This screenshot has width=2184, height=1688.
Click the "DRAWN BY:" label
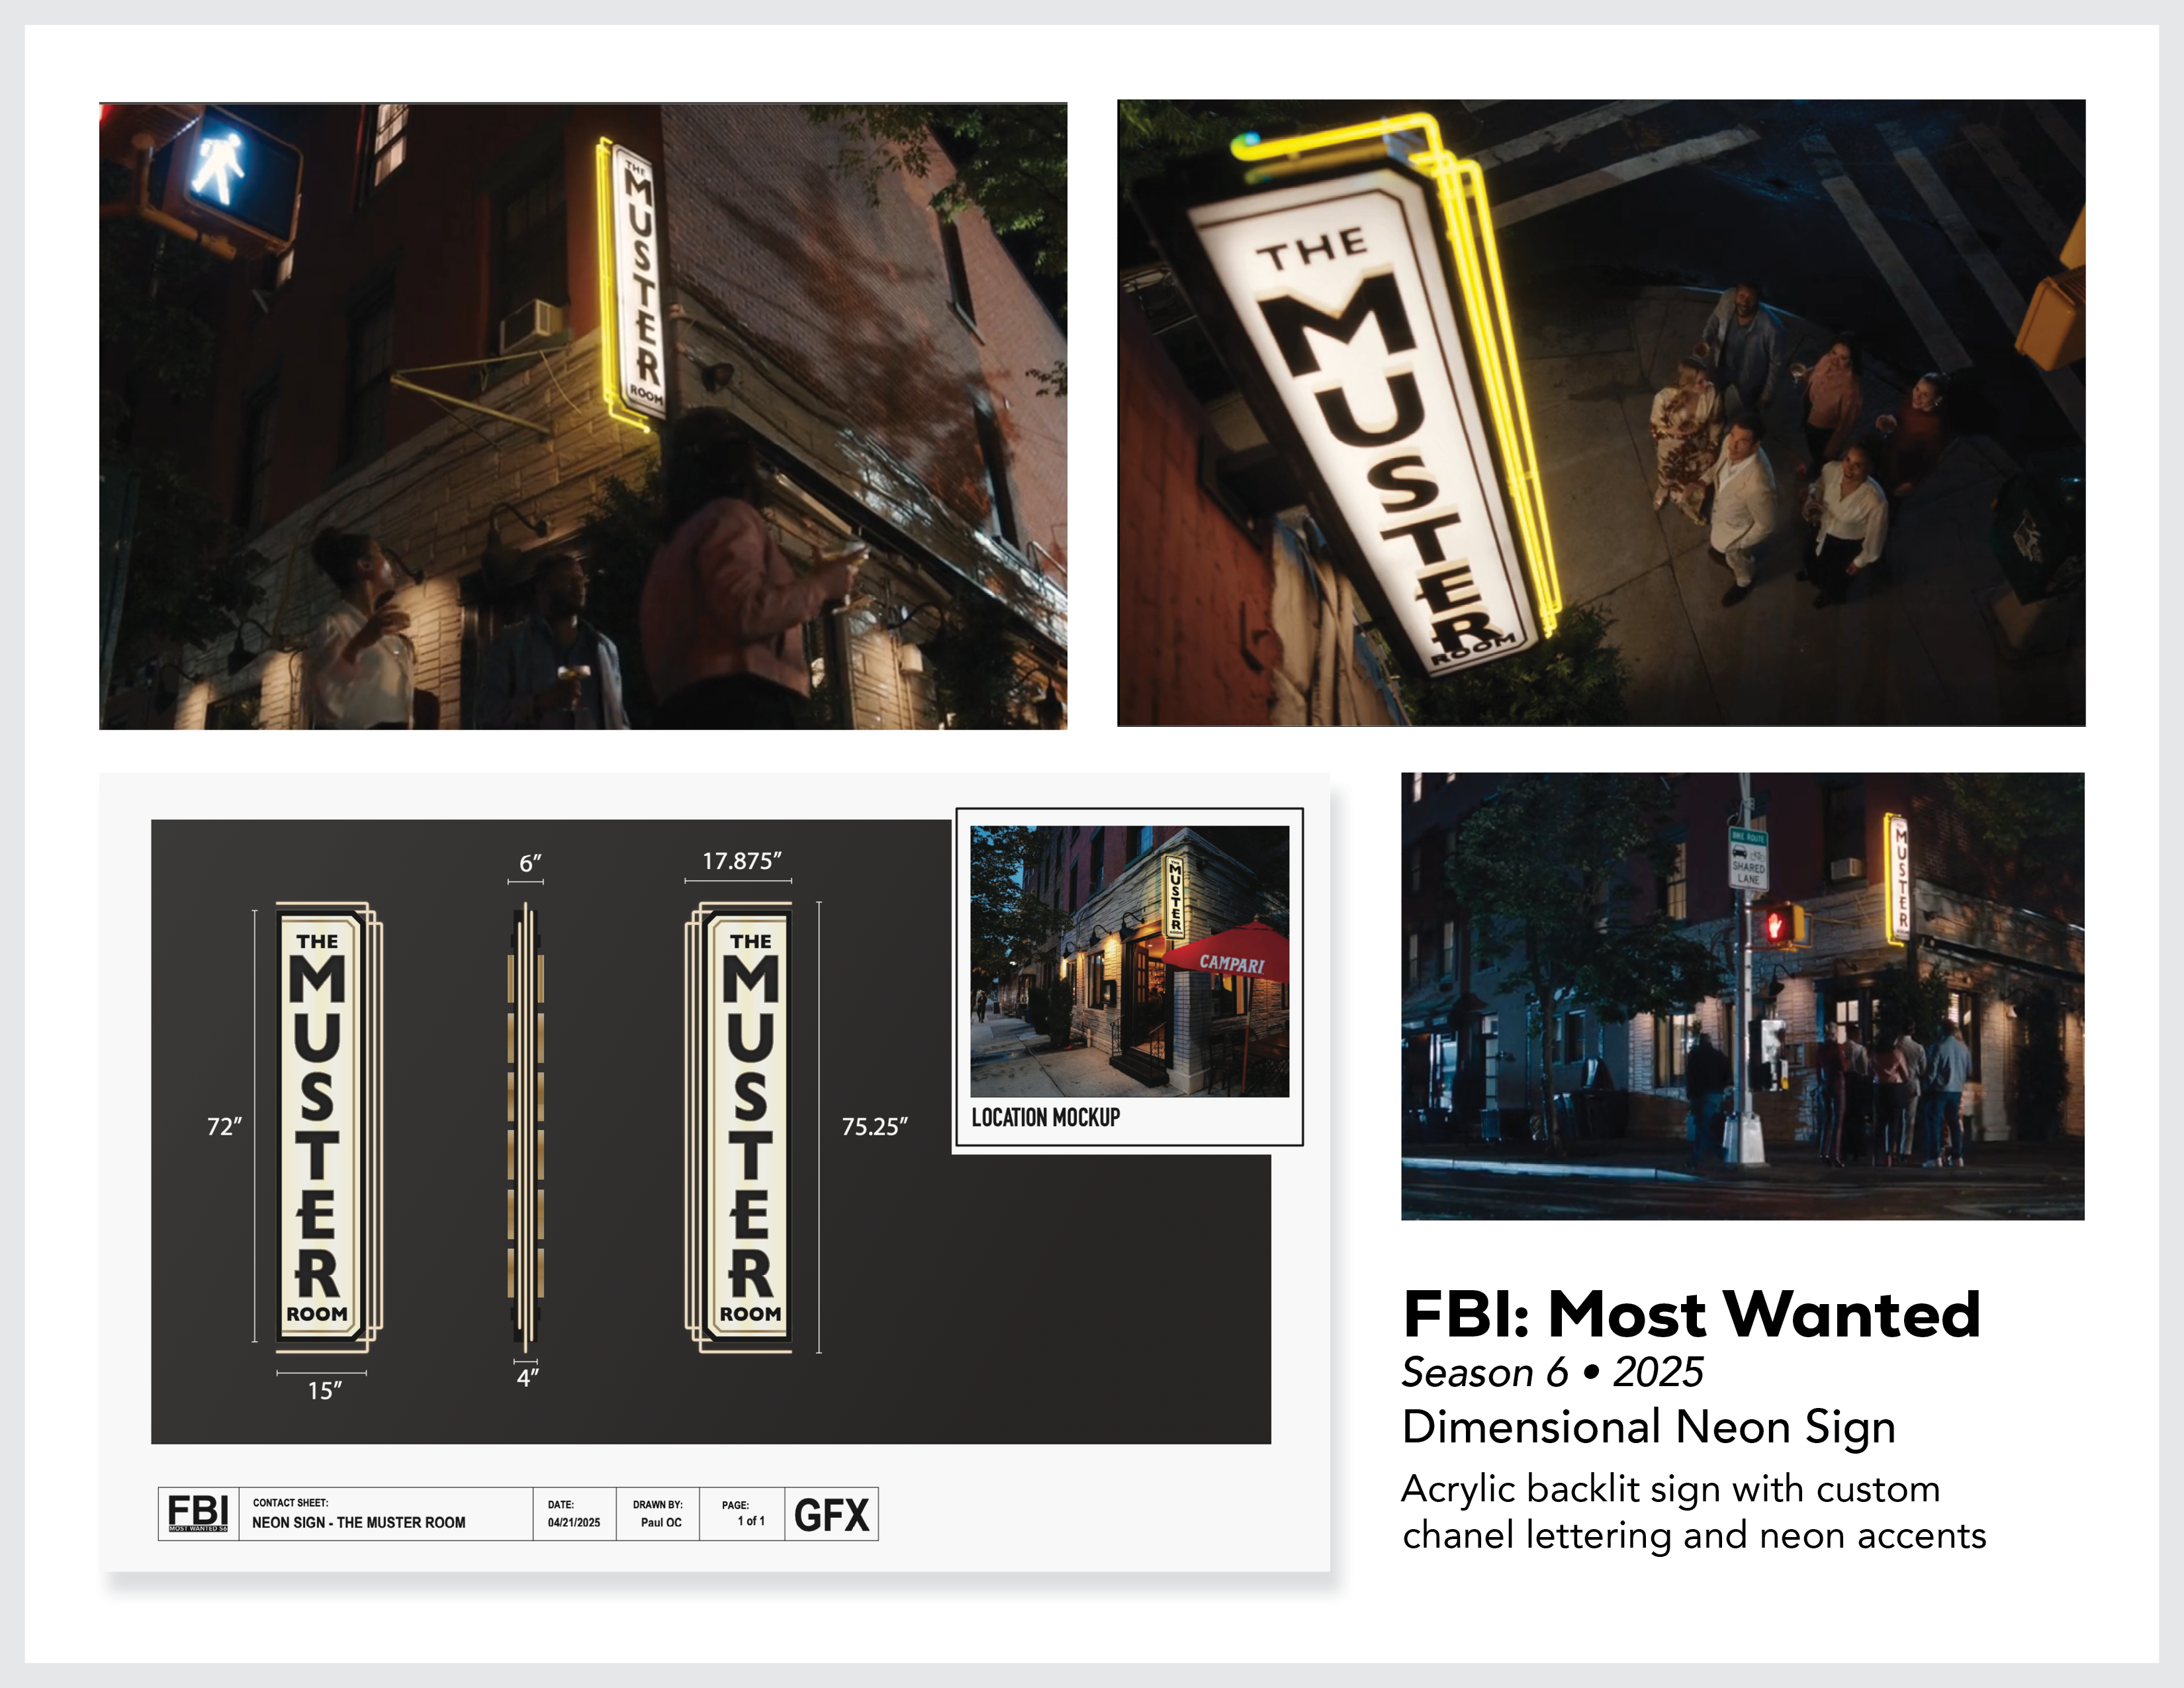pyautogui.click(x=657, y=1504)
